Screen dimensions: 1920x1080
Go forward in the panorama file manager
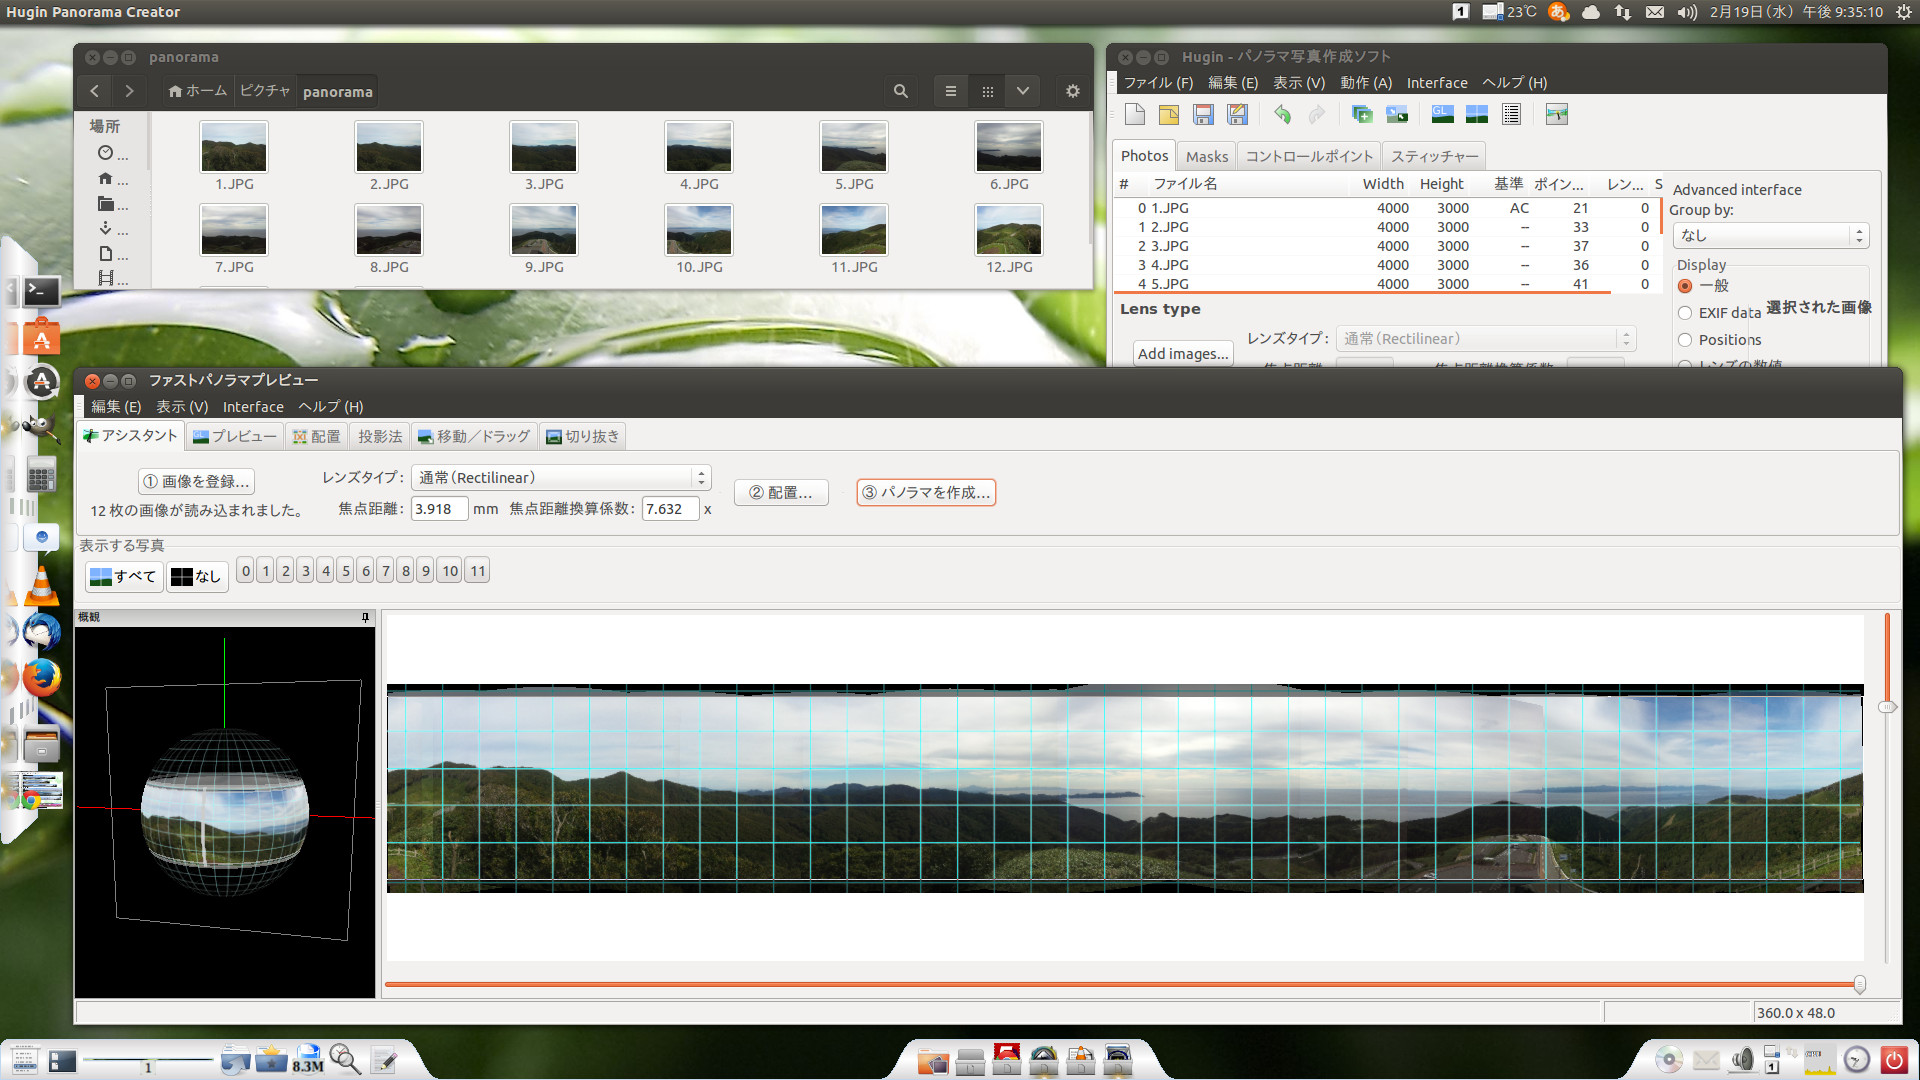click(129, 91)
